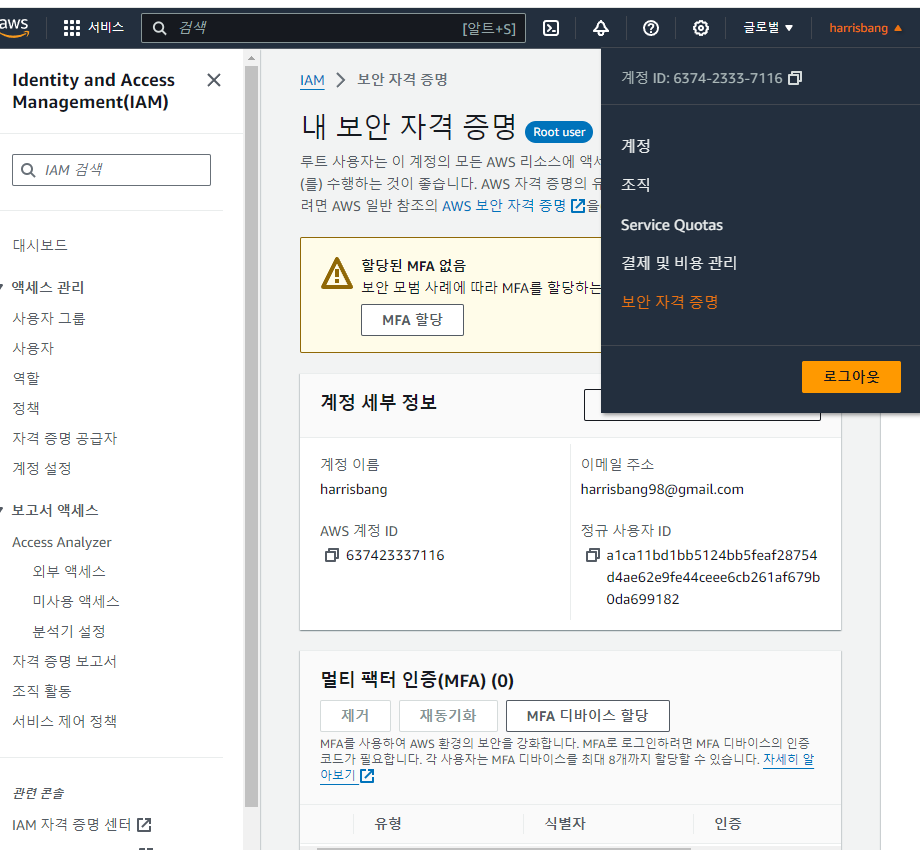Click the 계정 이름 value harrisbang
Image resolution: width=920 pixels, height=850 pixels.
click(x=353, y=489)
